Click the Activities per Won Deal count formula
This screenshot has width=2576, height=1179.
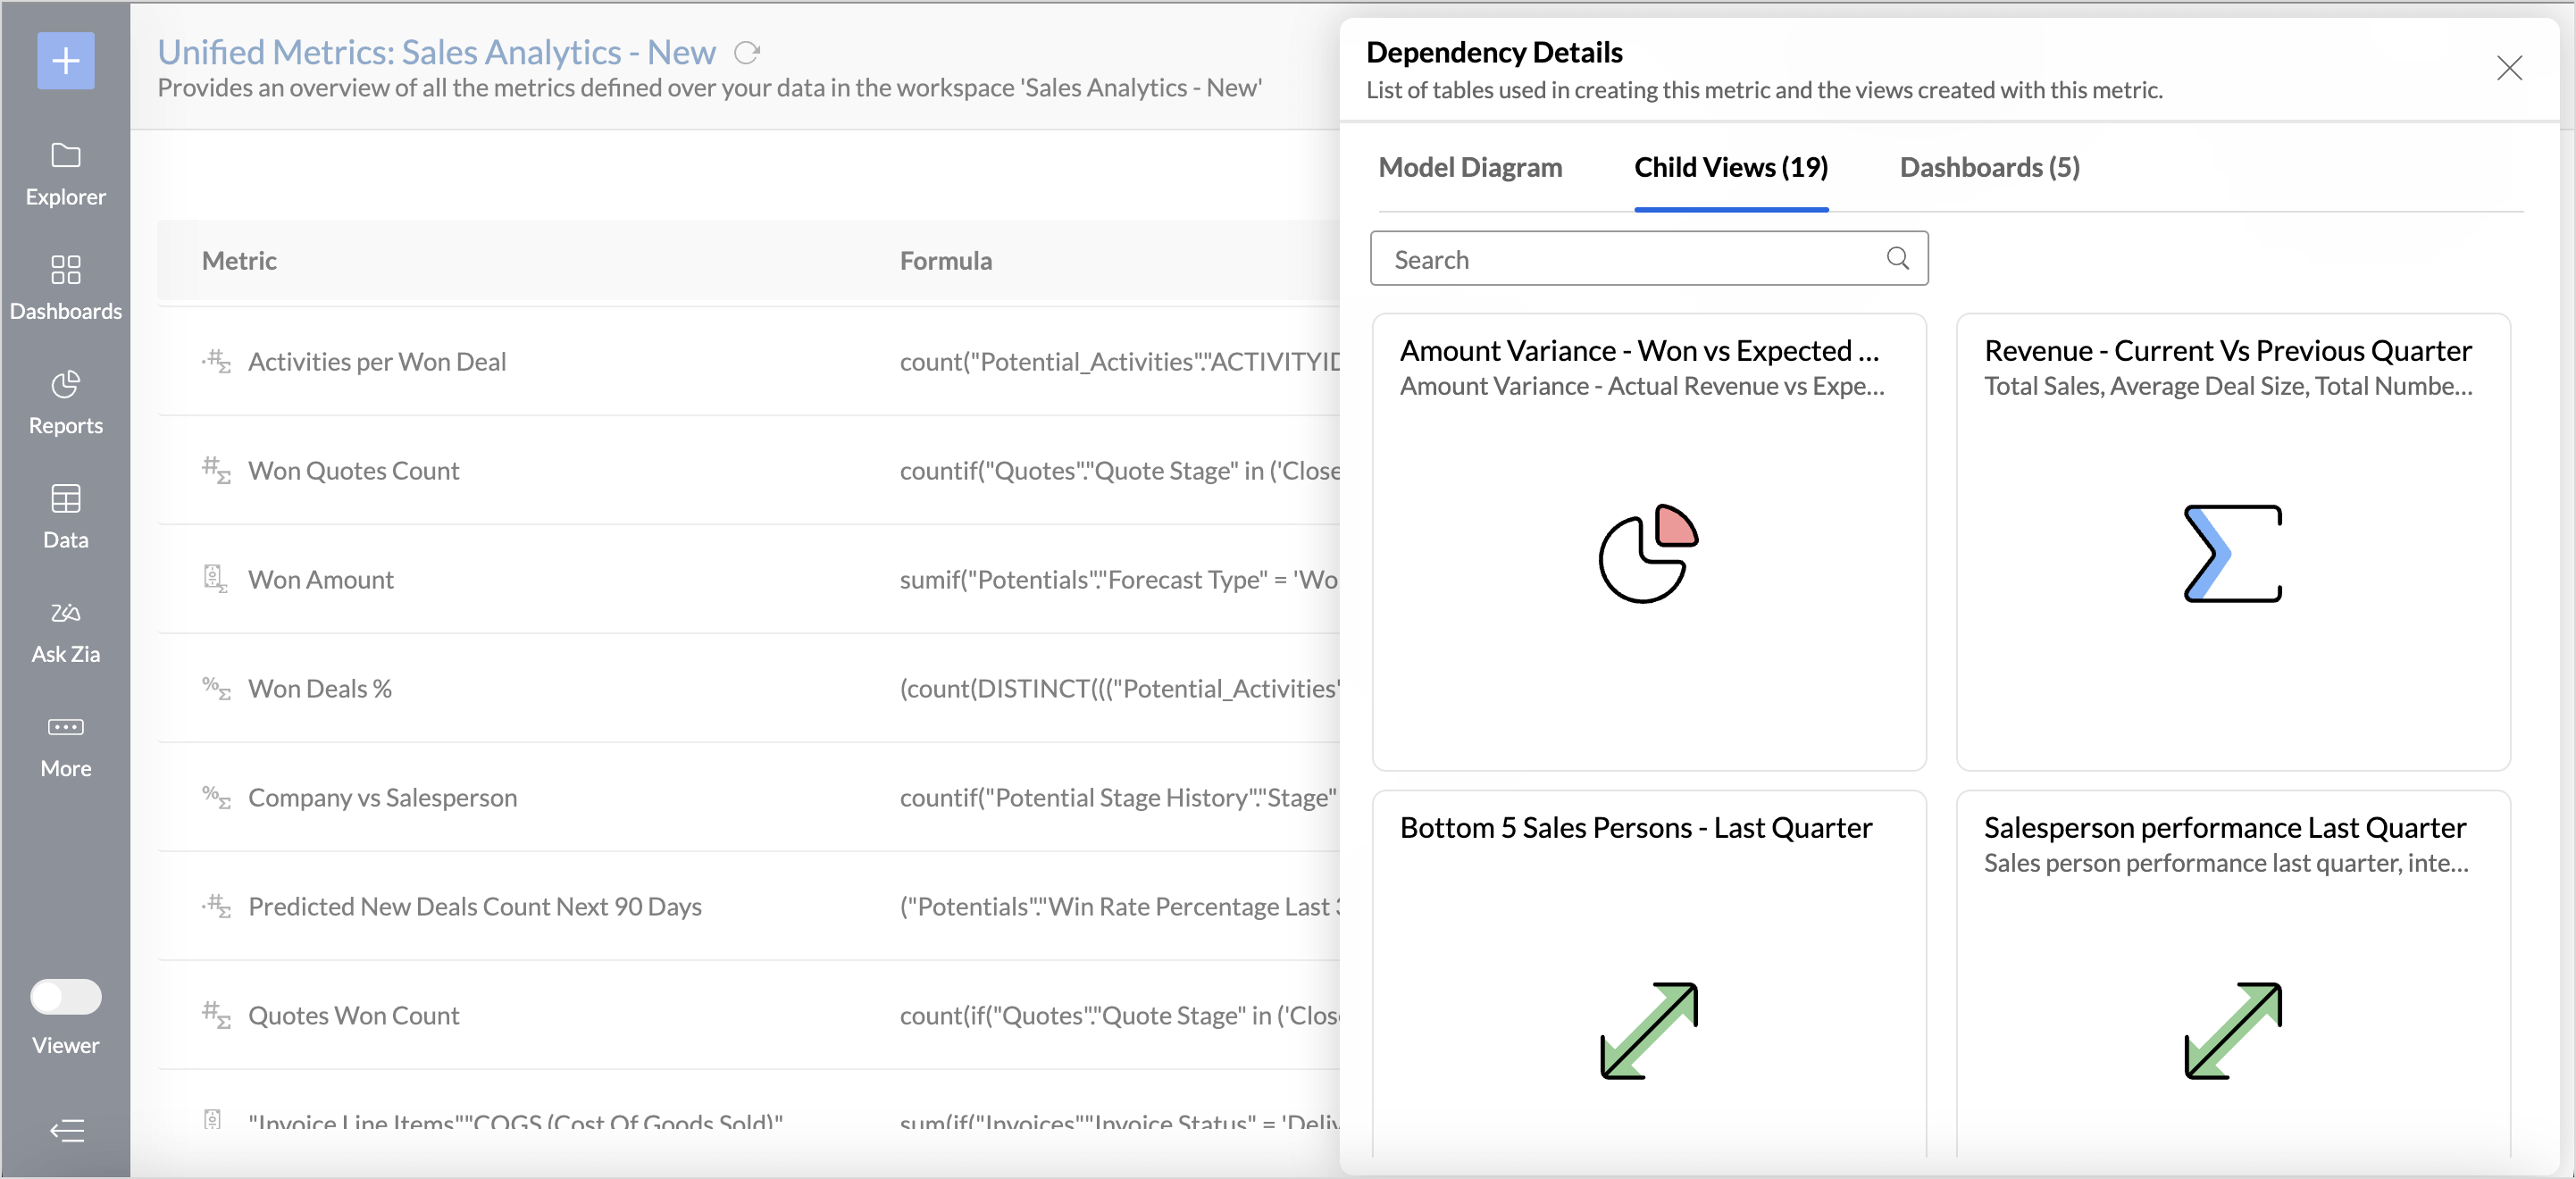pyautogui.click(x=1120, y=361)
